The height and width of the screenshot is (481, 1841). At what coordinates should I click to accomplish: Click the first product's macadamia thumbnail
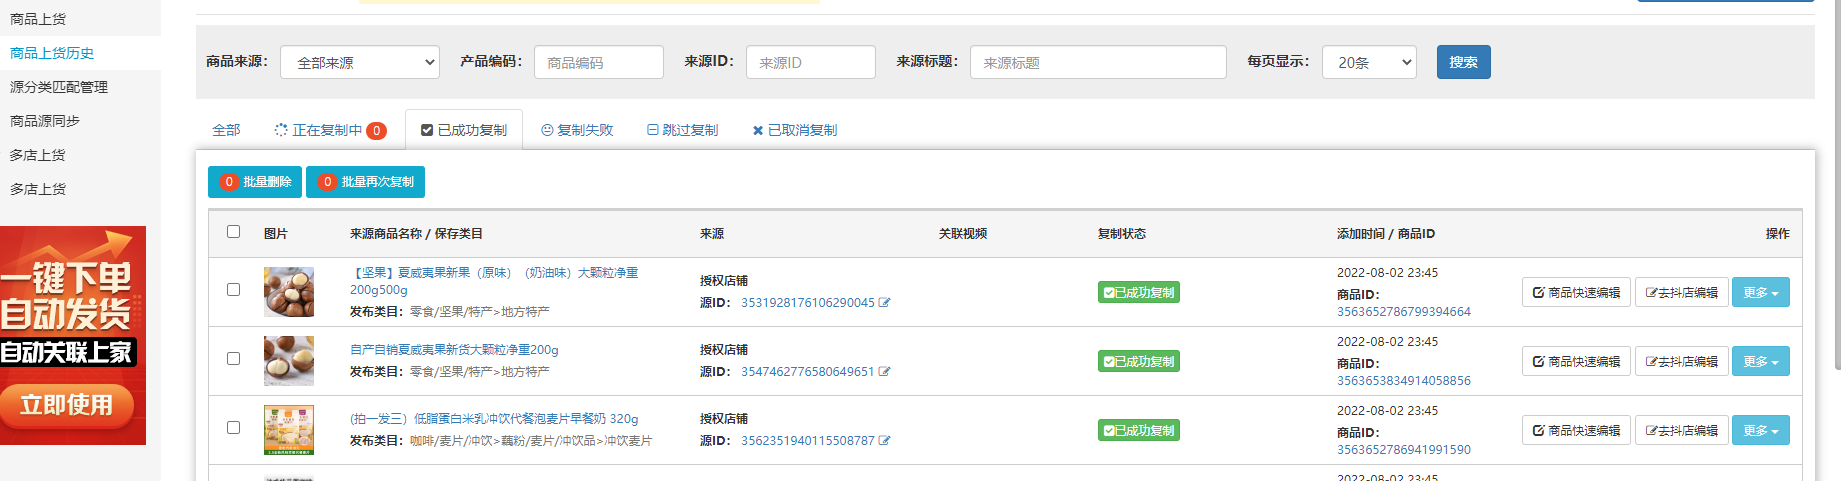pos(289,292)
